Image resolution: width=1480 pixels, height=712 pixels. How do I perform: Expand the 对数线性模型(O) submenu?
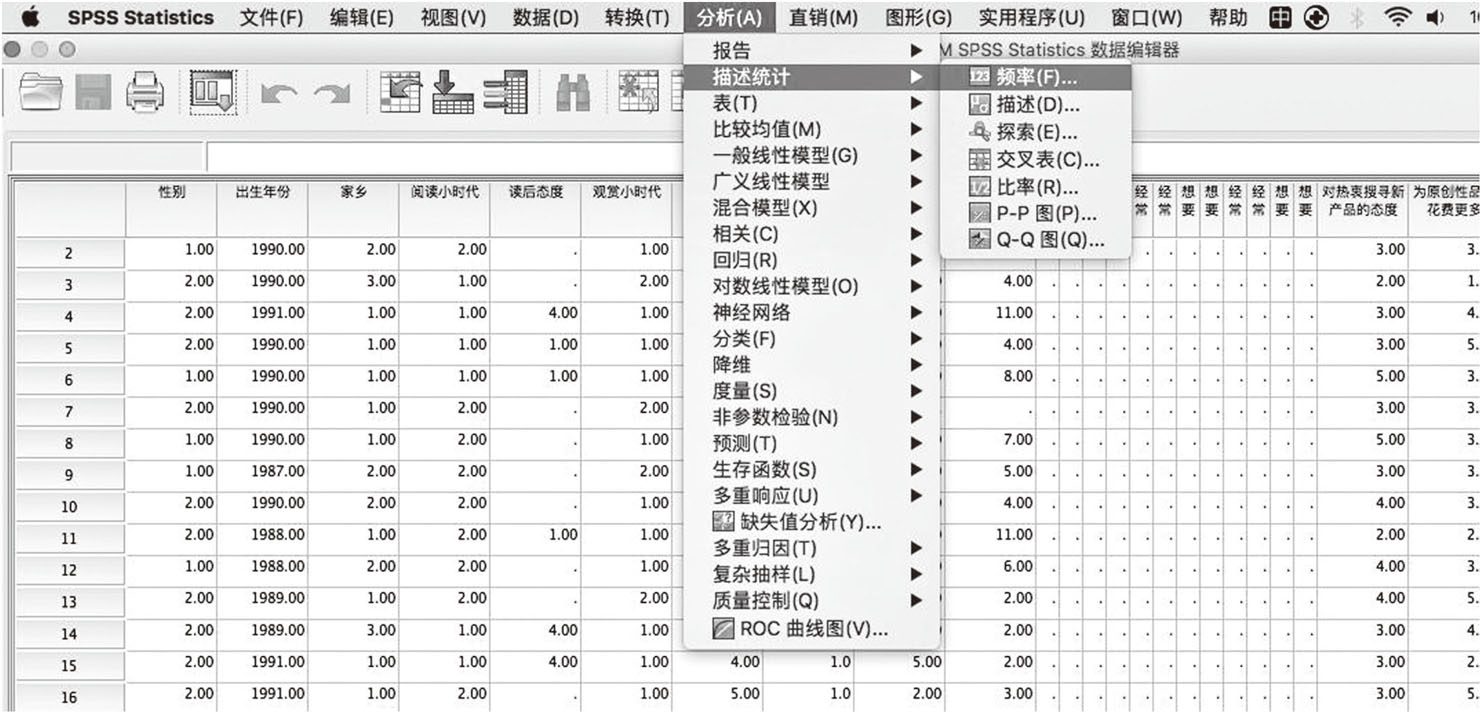point(811,287)
